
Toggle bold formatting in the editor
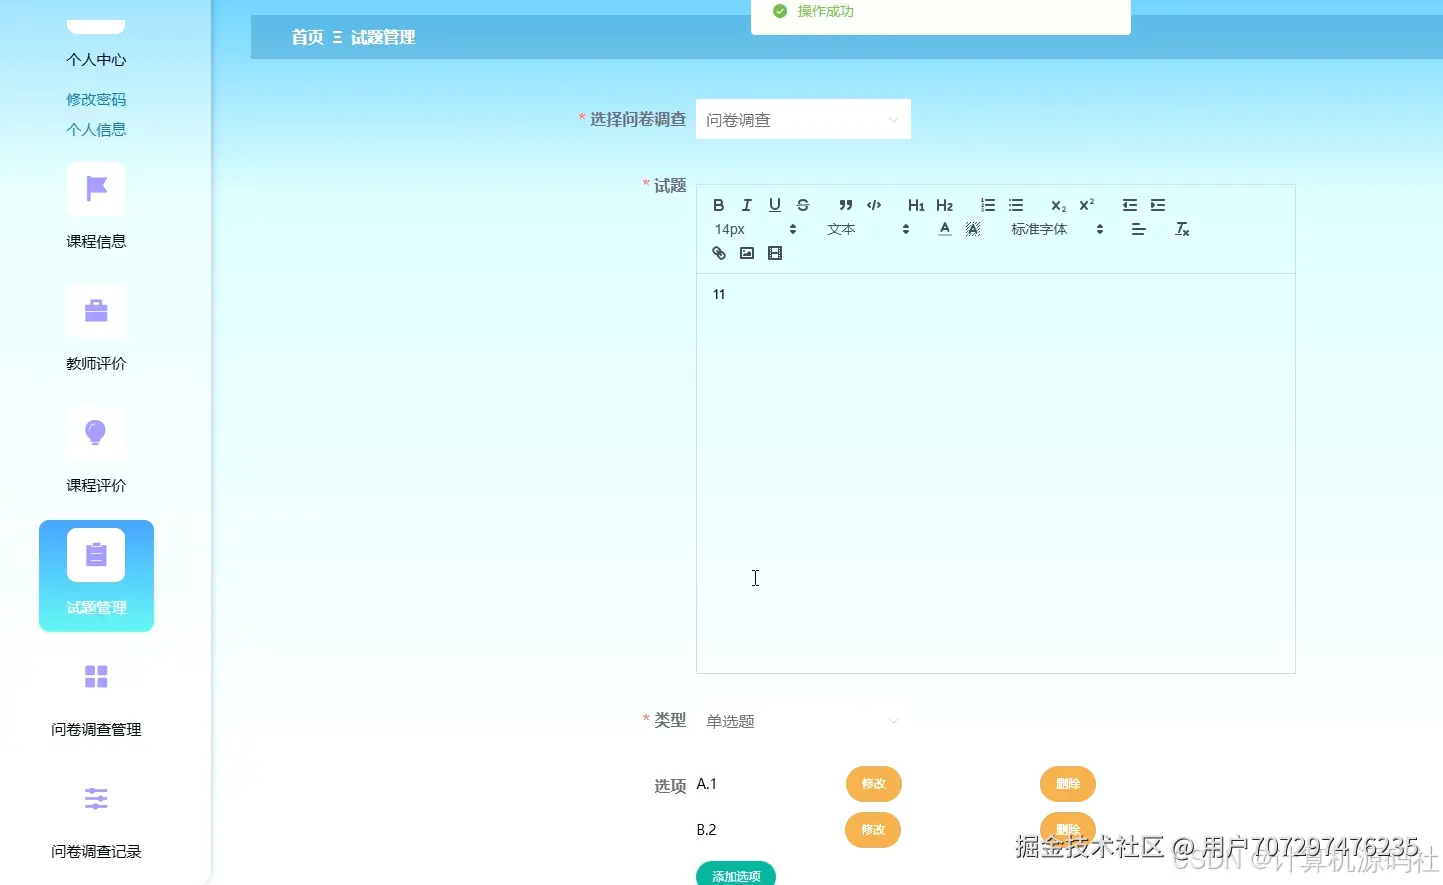718,205
